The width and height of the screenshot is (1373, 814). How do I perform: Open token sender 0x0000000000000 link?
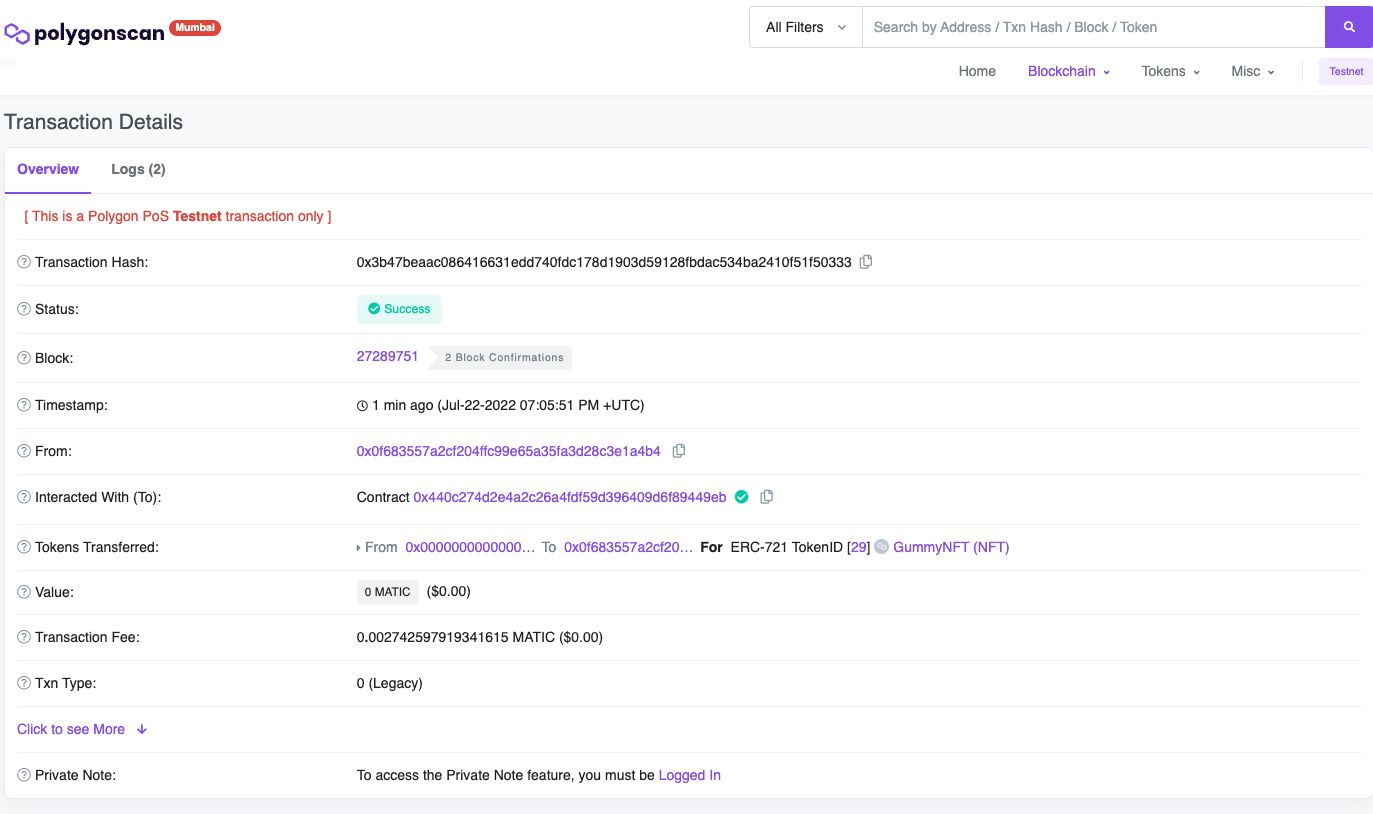click(470, 547)
